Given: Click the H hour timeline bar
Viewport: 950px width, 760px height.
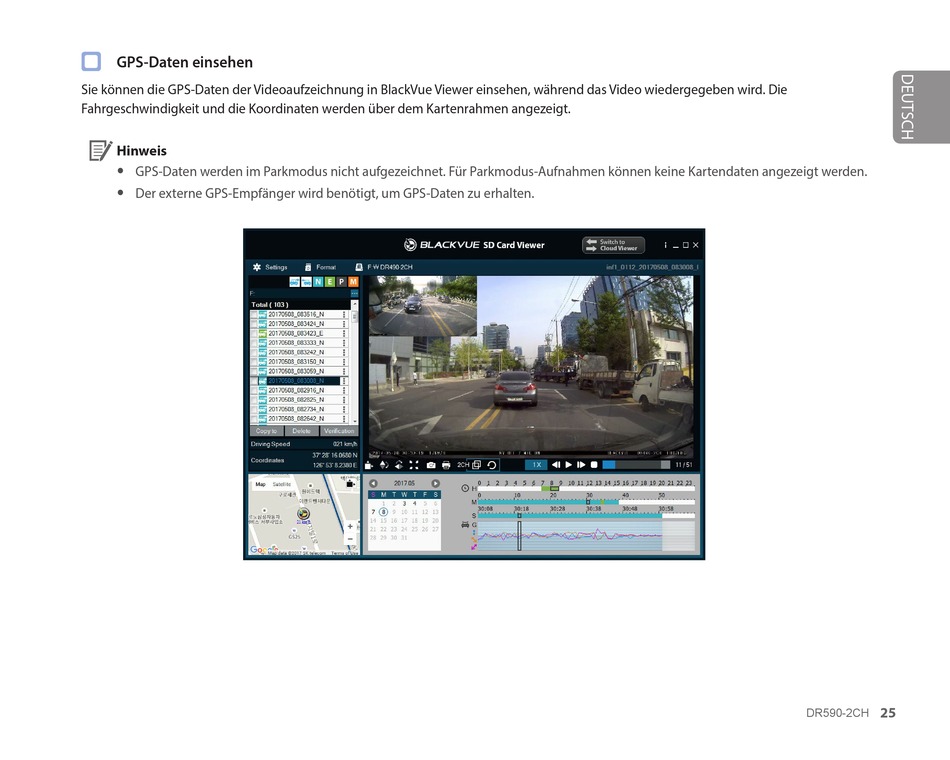Looking at the screenshot, I should (586, 488).
